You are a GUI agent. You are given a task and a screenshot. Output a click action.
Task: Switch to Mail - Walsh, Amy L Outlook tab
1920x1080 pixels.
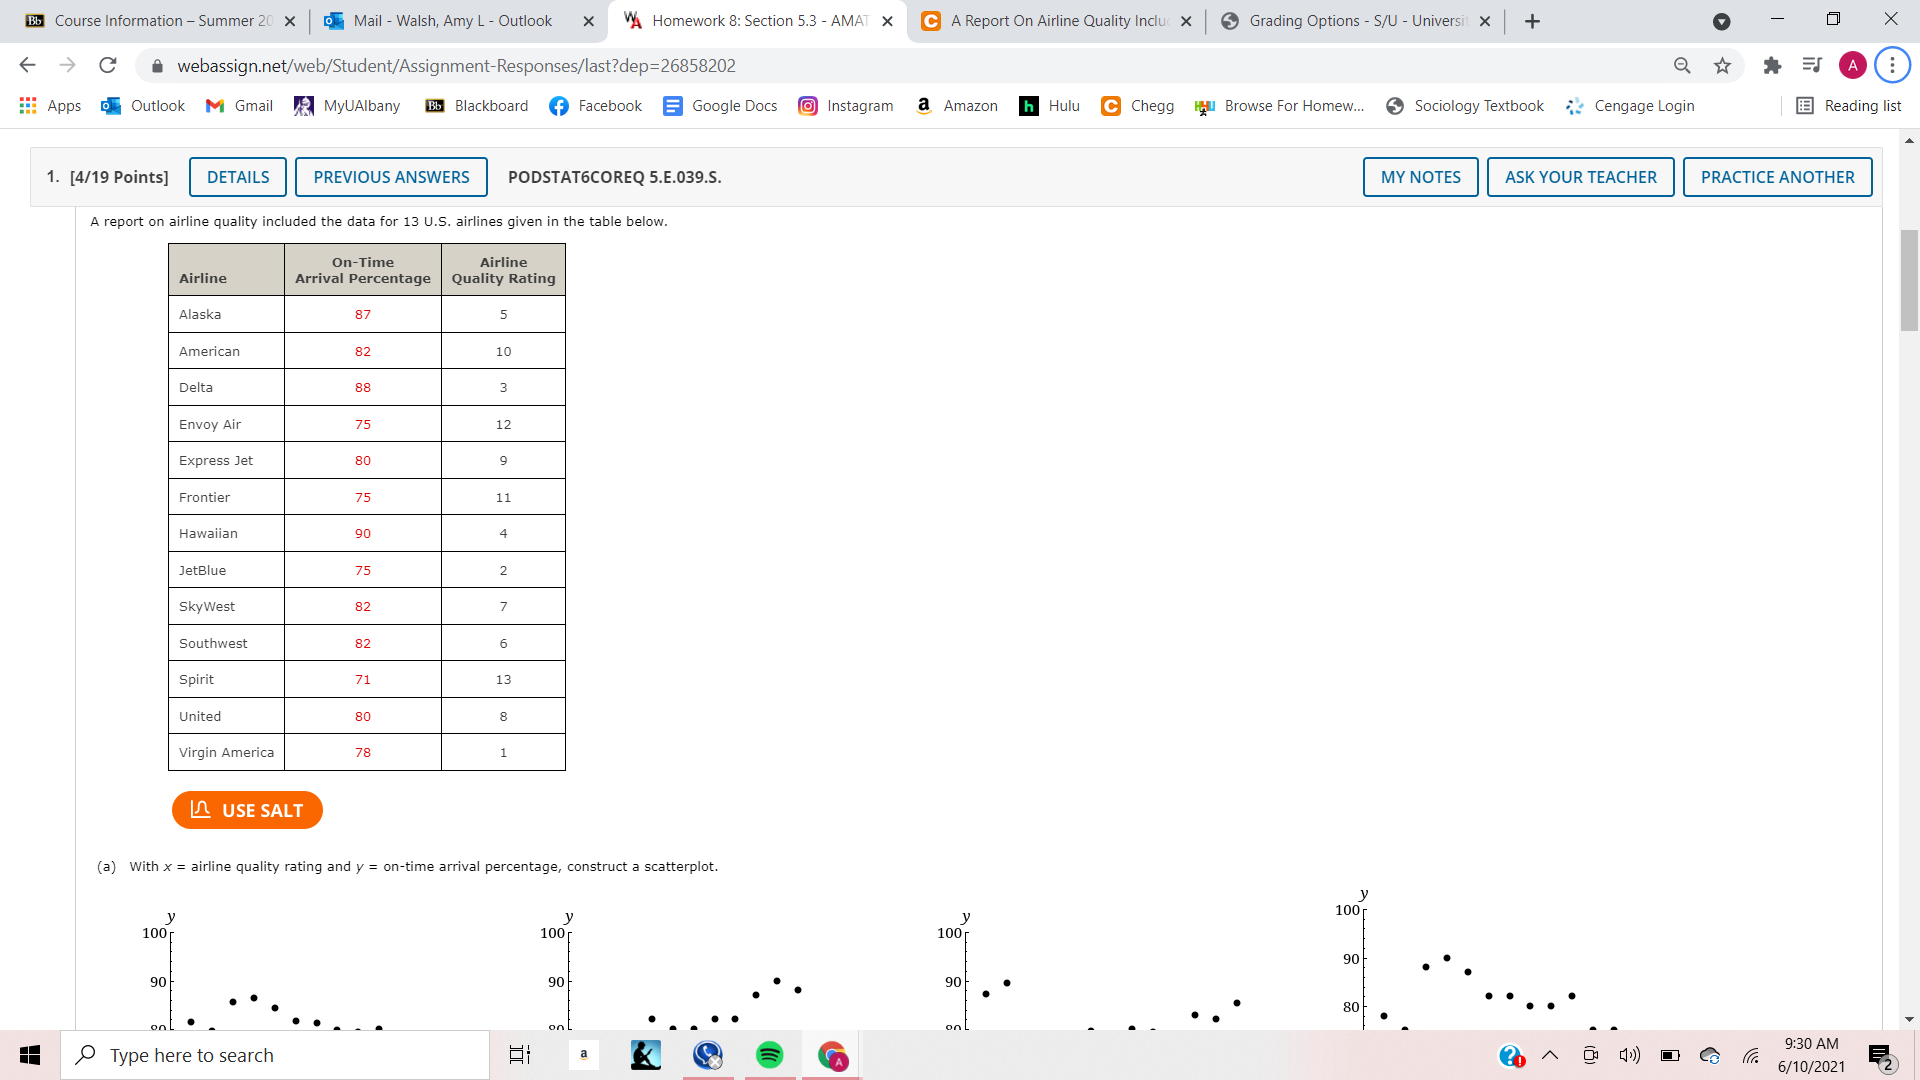pyautogui.click(x=452, y=21)
